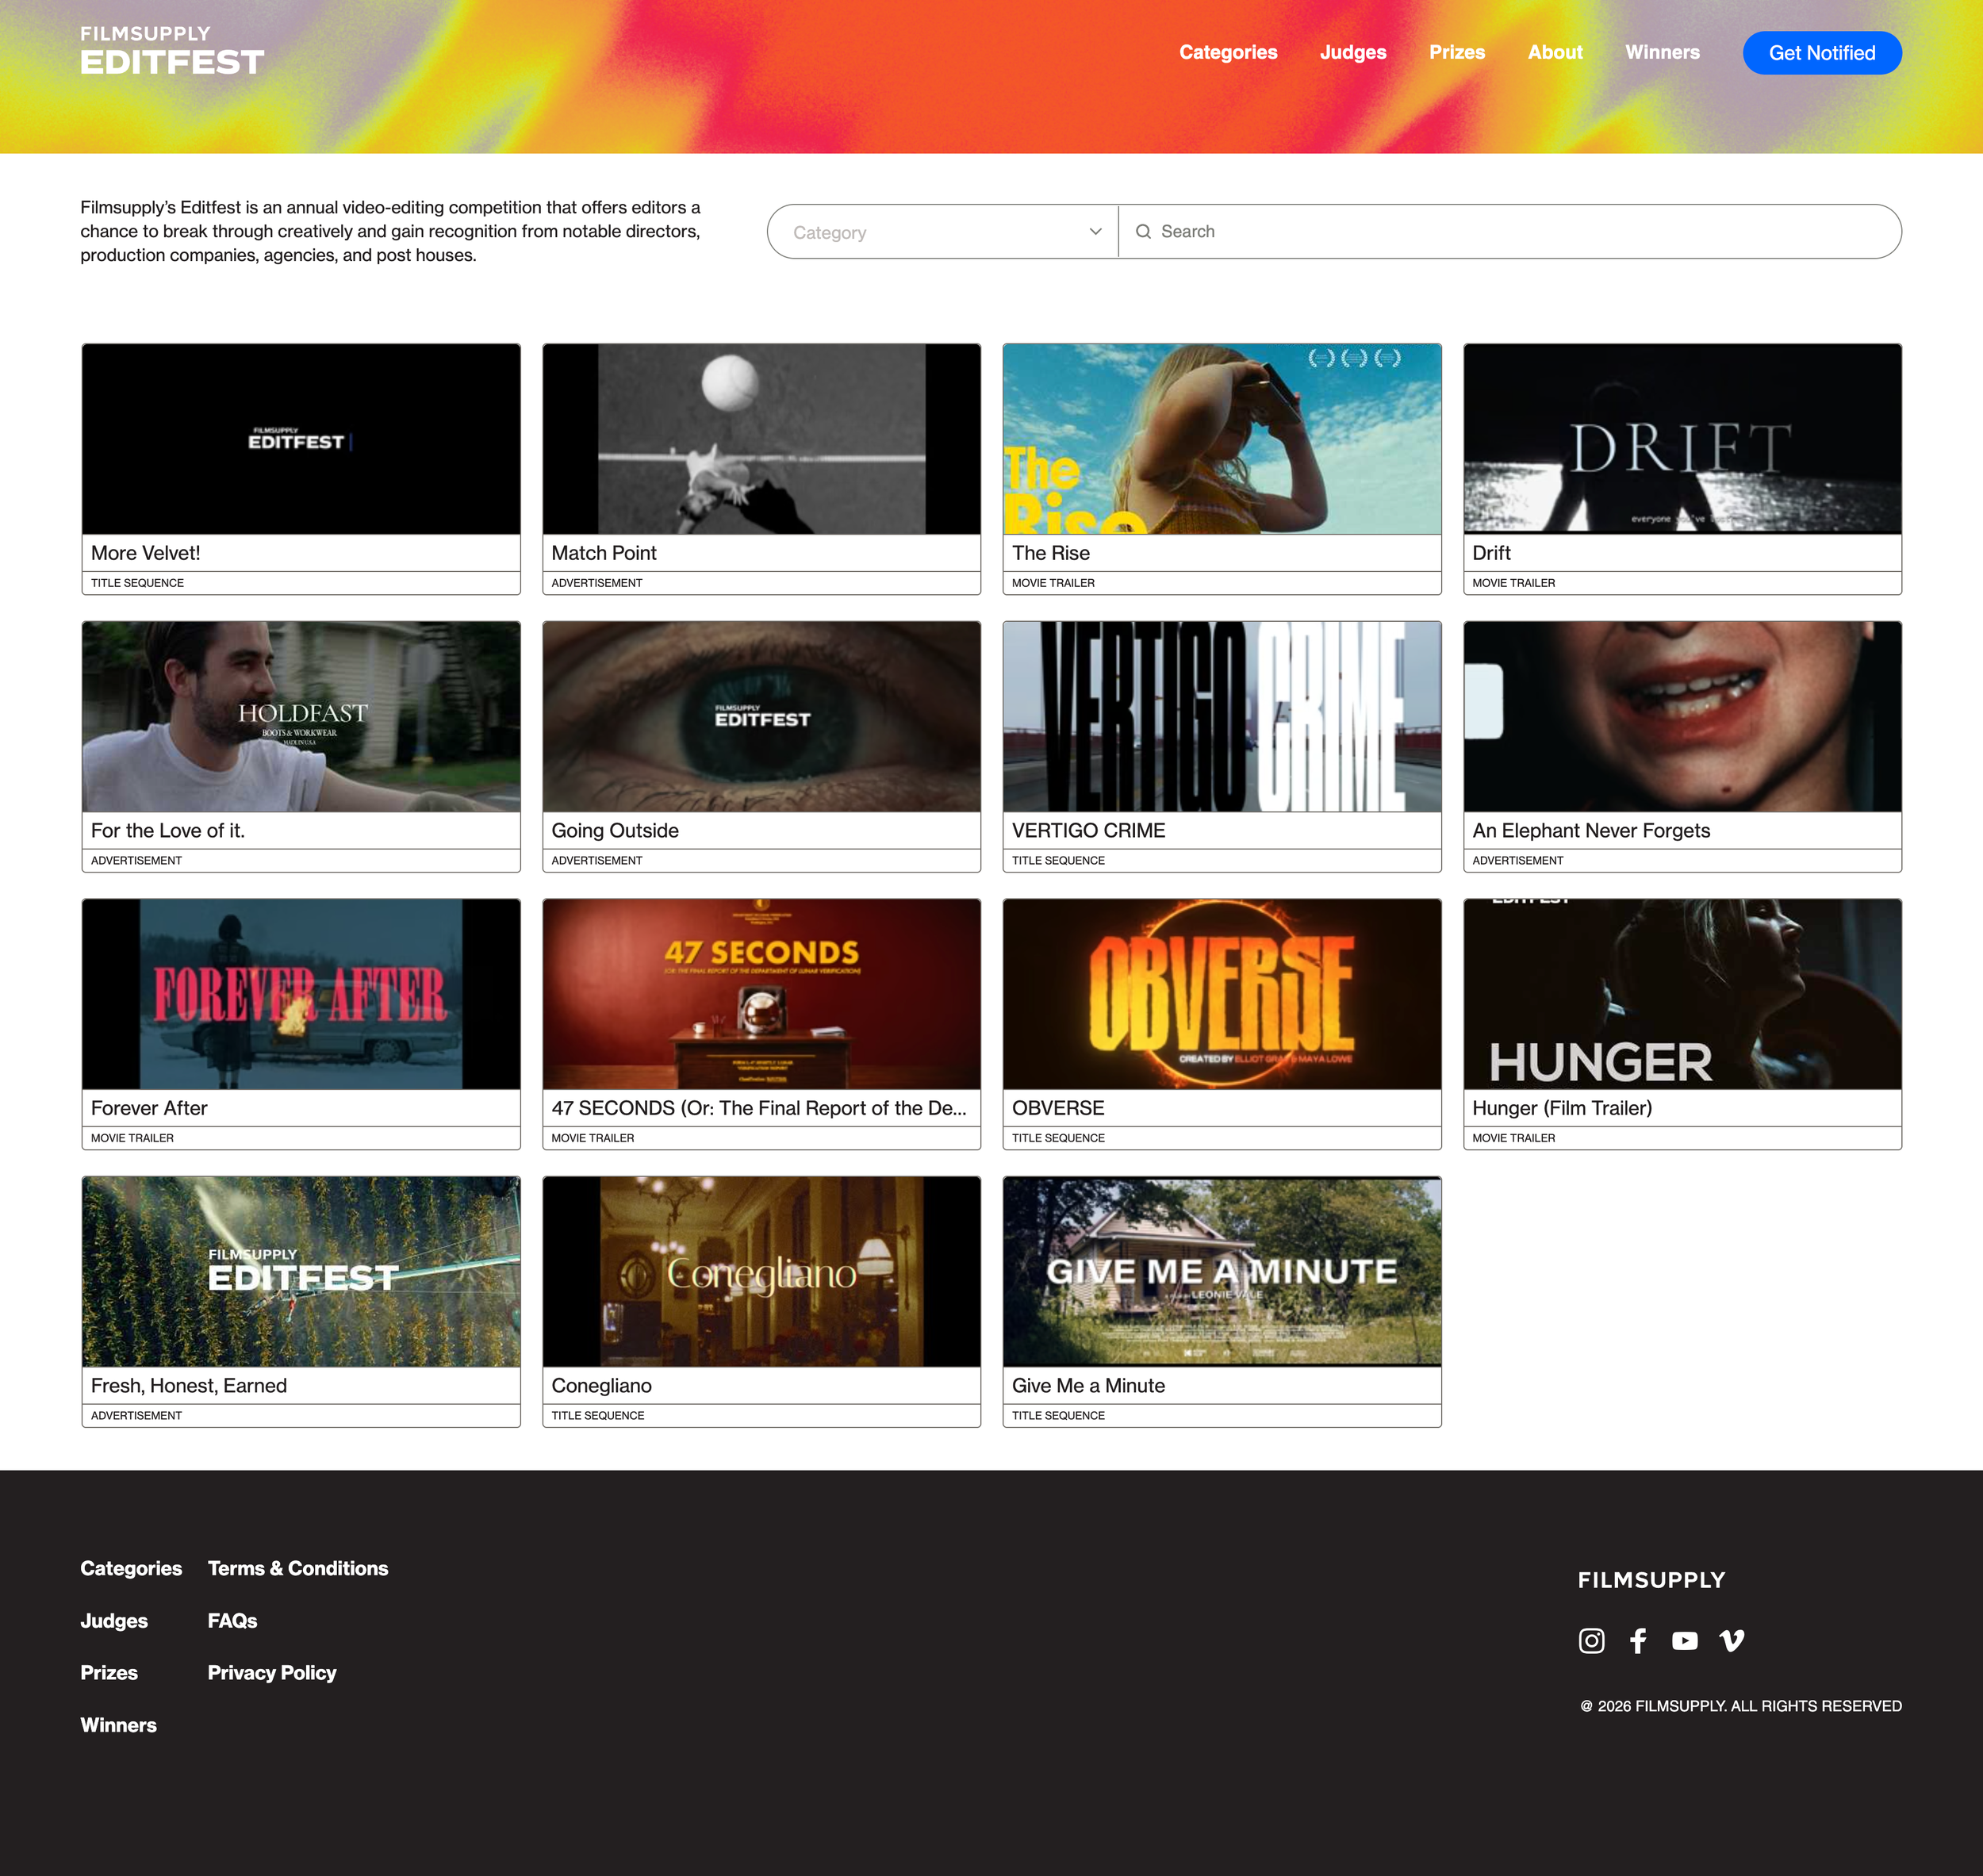Open the 47 SECONDS thumbnail
The height and width of the screenshot is (1876, 1983).
(x=762, y=994)
